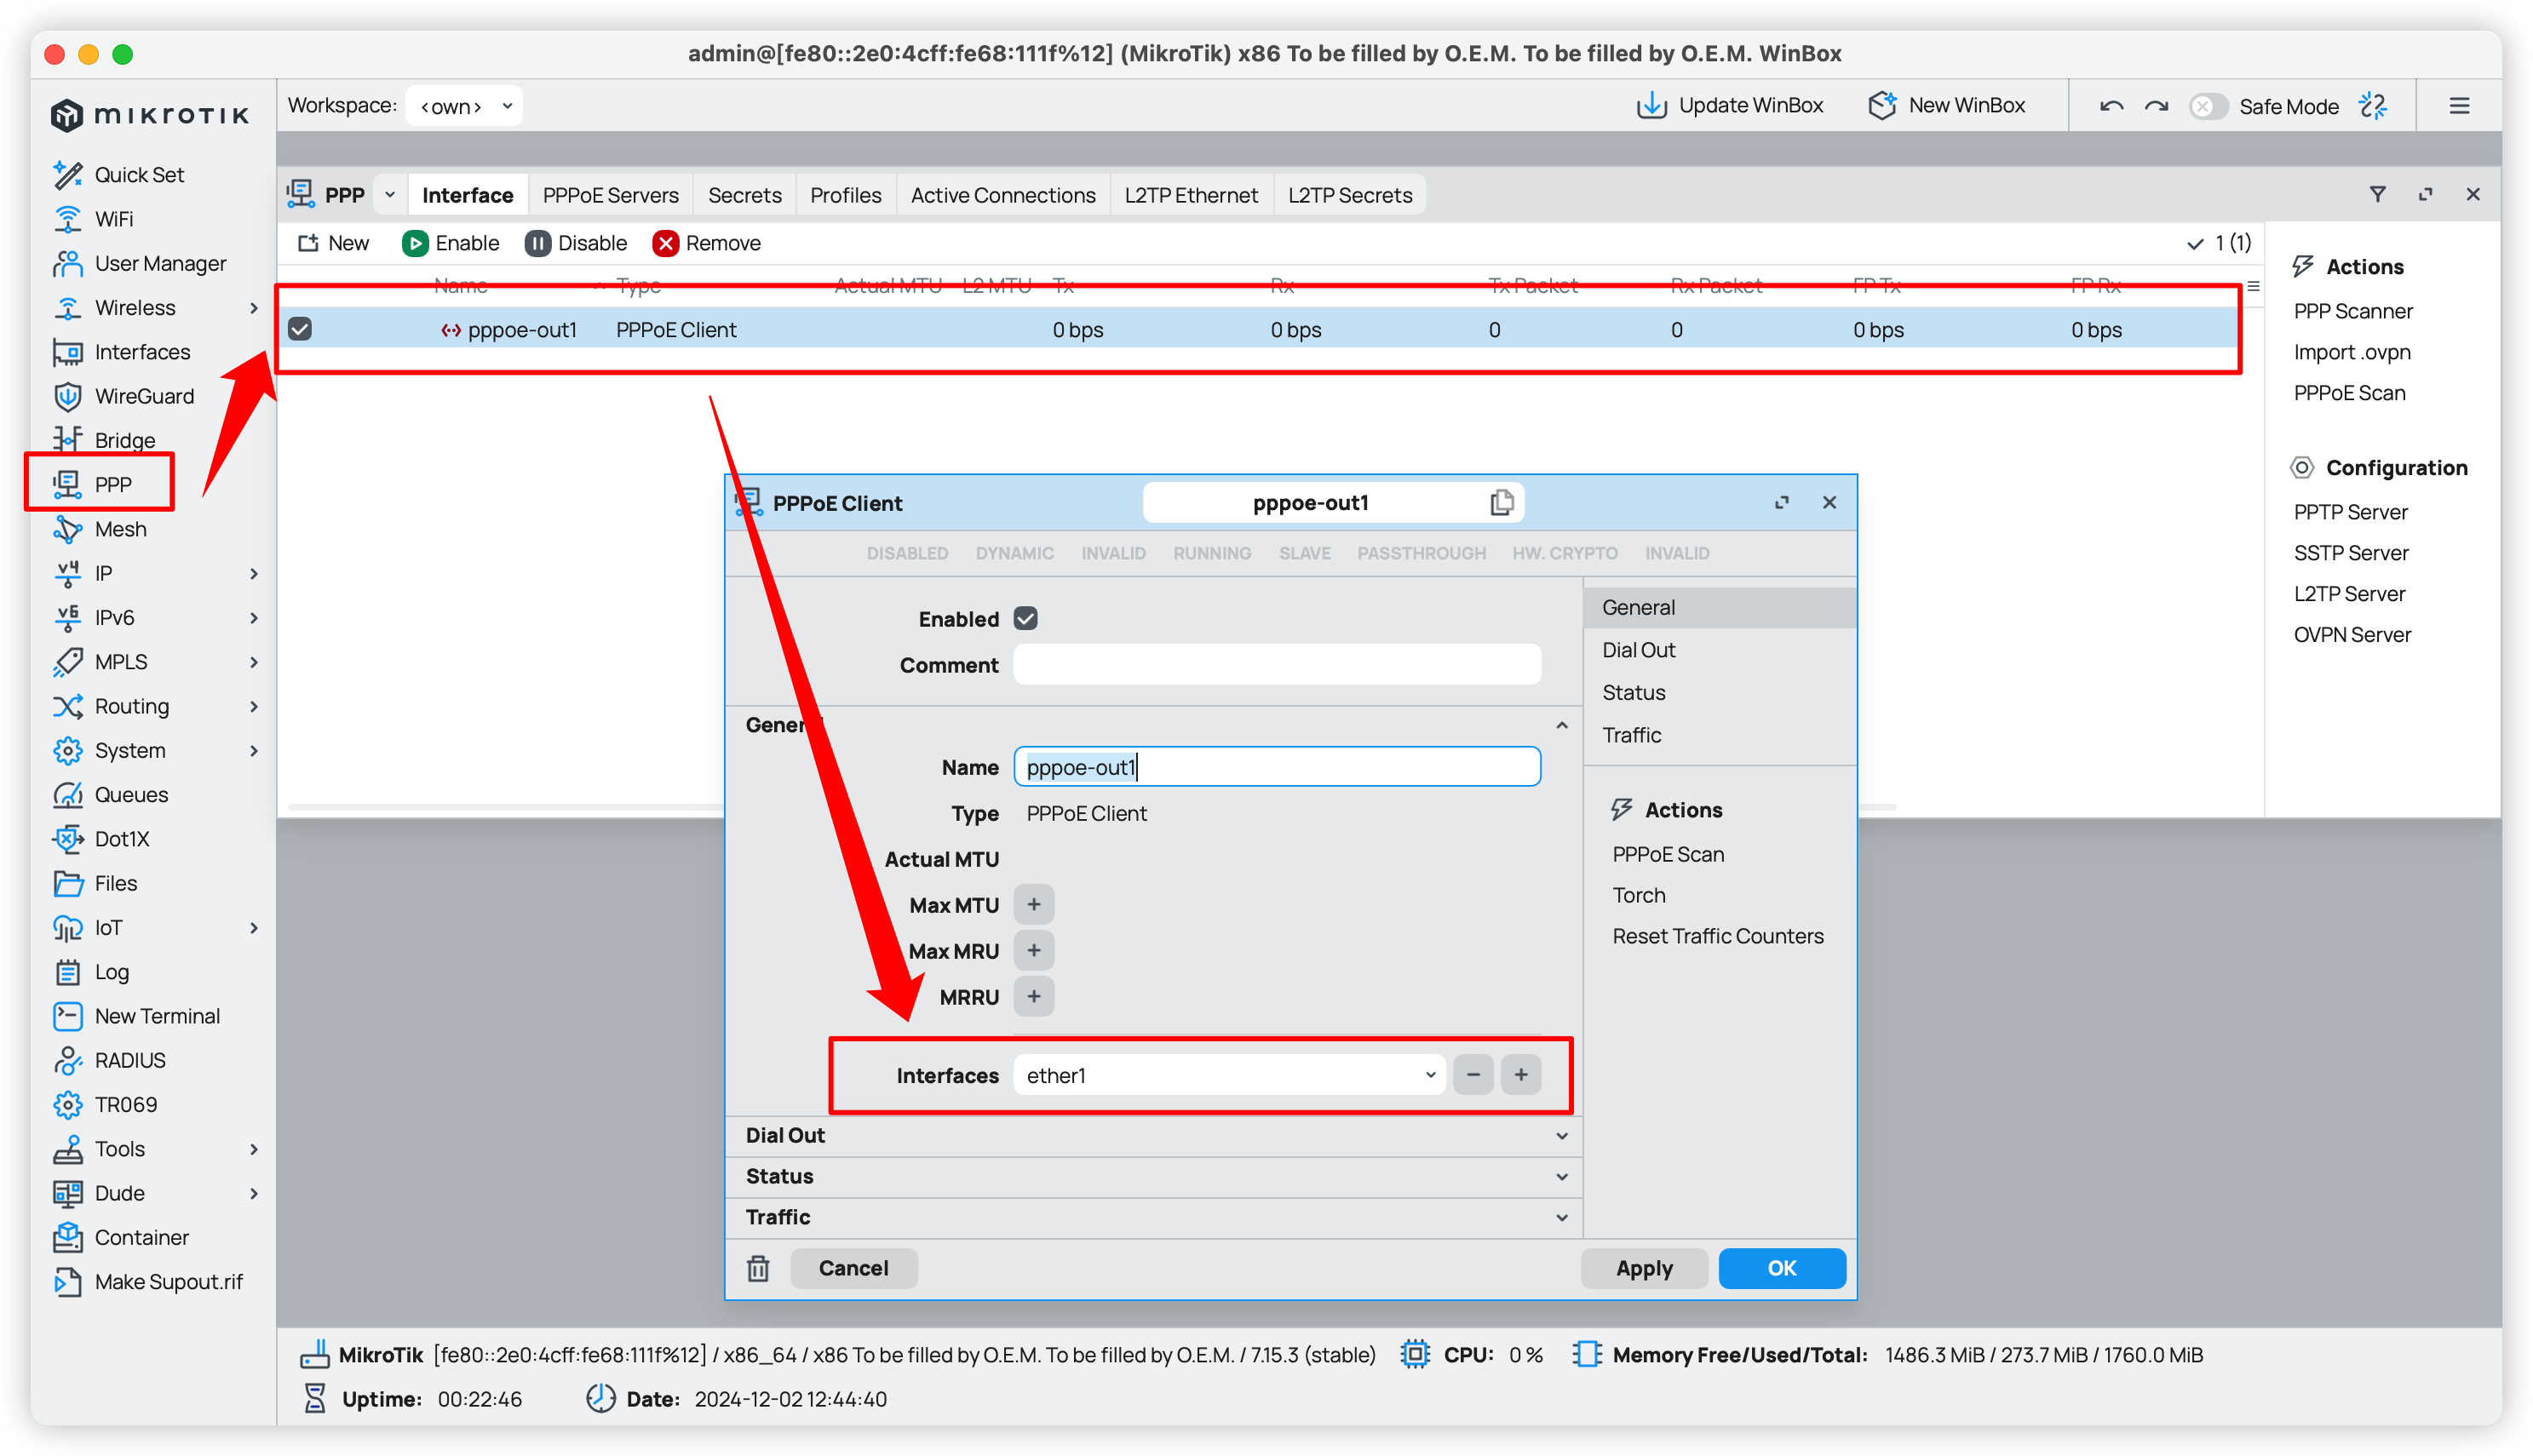
Task: Switch to the Secrets tab
Action: click(x=744, y=195)
